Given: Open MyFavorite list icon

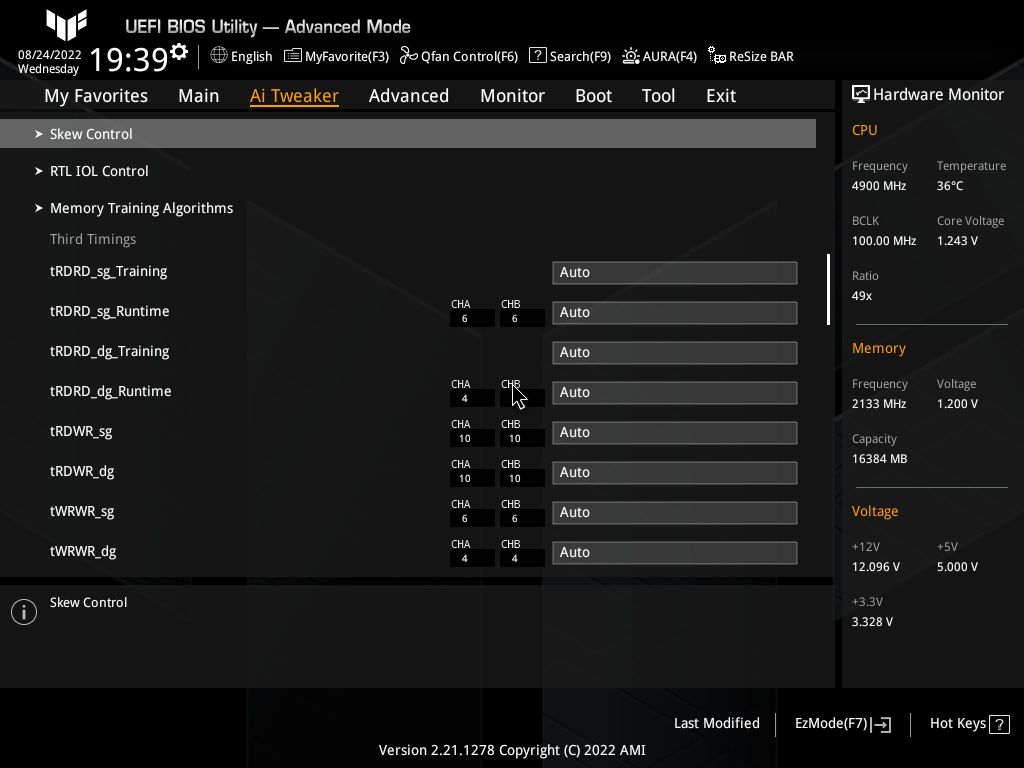Looking at the screenshot, I should point(293,56).
